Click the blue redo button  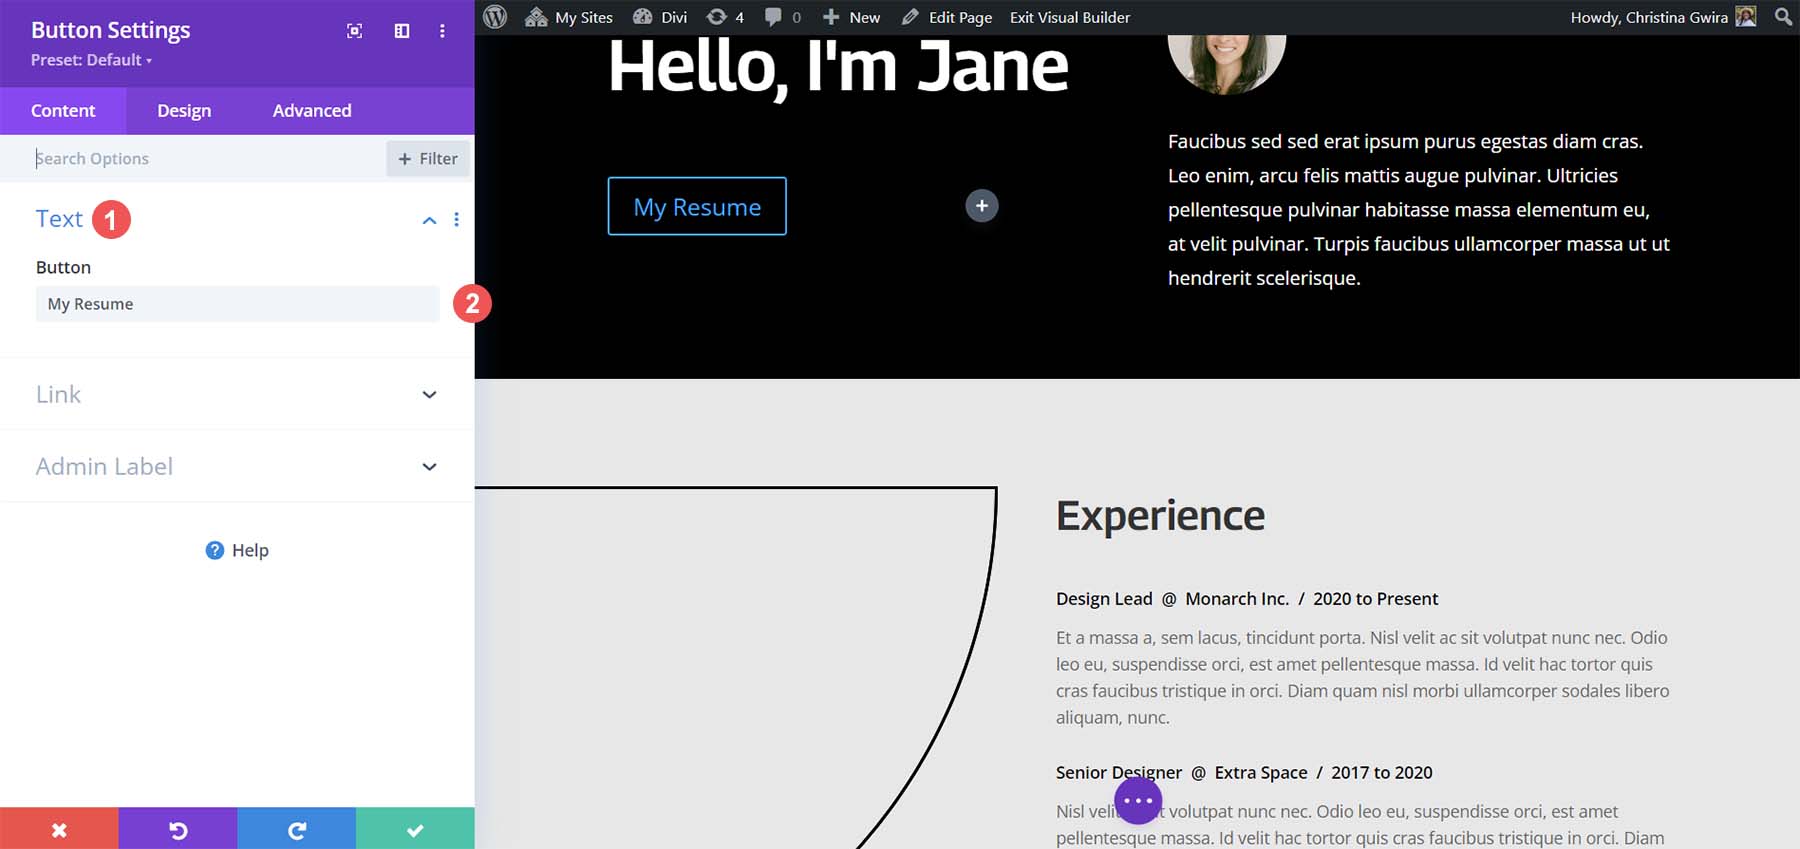[296, 829]
